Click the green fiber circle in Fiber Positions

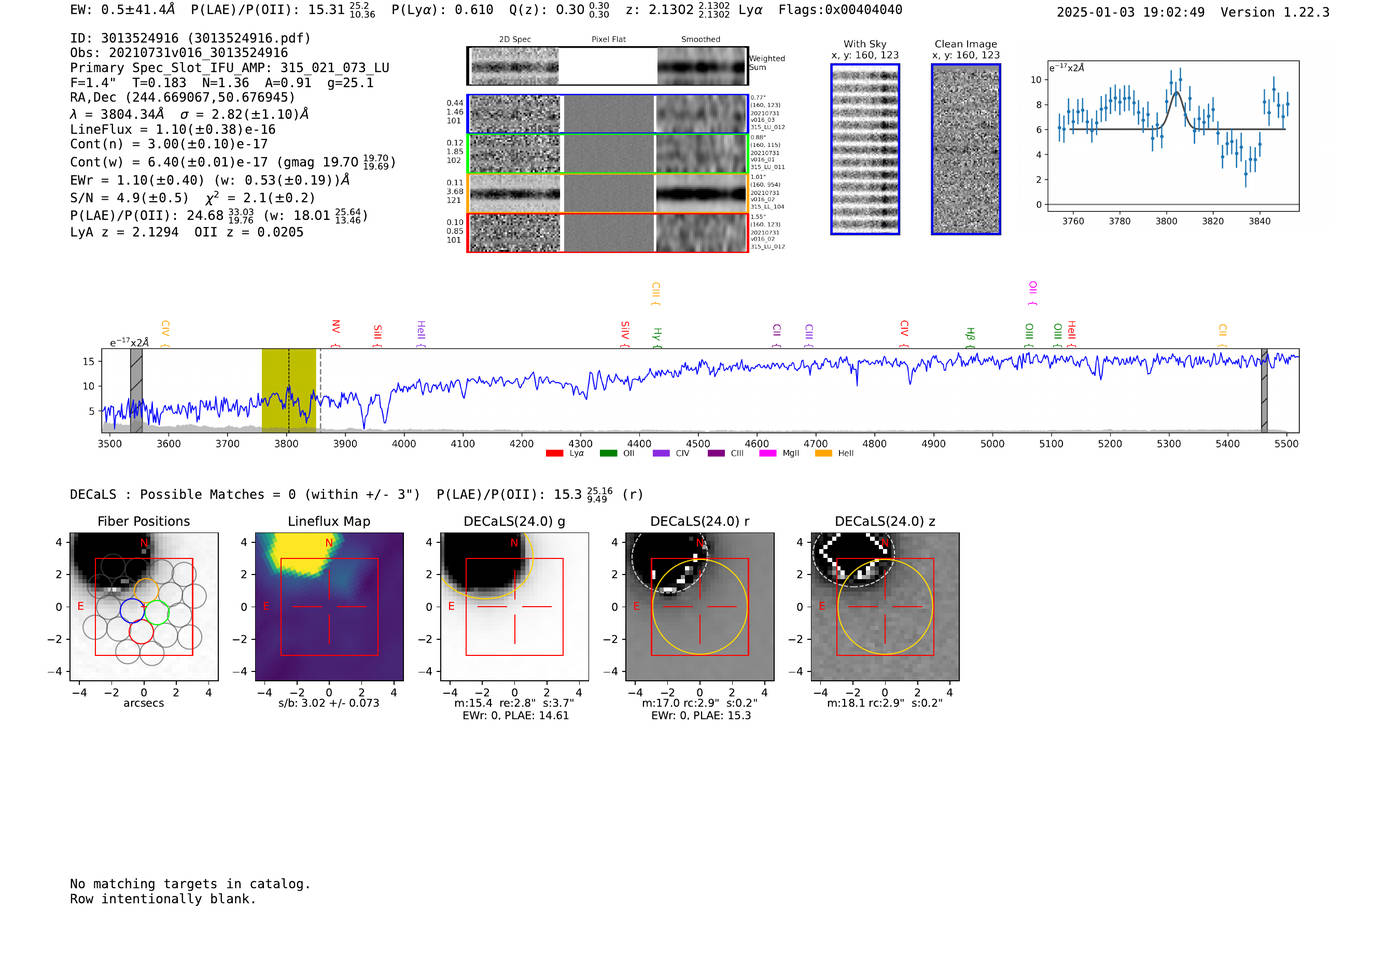point(156,612)
